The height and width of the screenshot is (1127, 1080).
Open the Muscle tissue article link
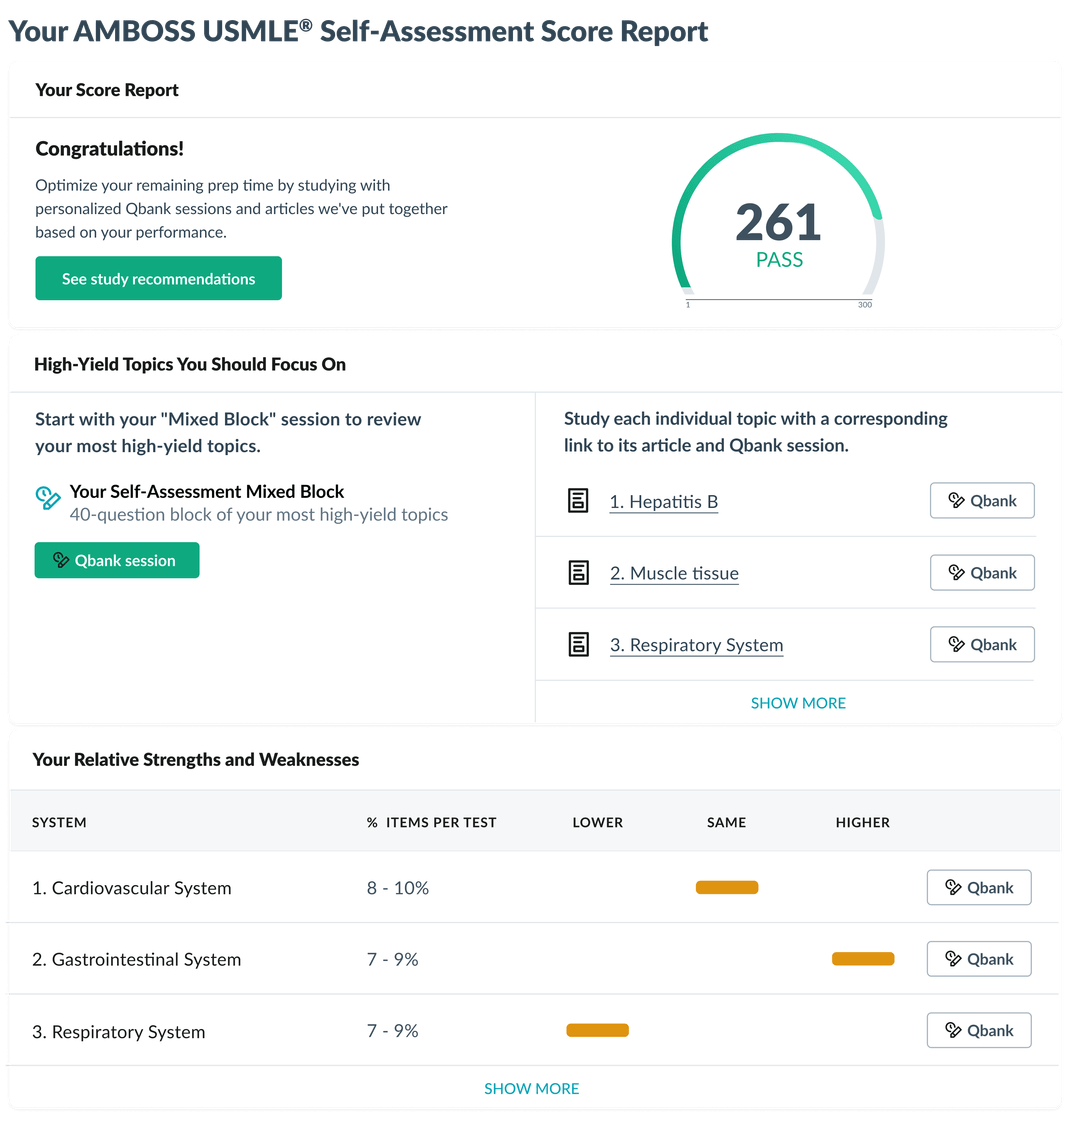(x=674, y=573)
